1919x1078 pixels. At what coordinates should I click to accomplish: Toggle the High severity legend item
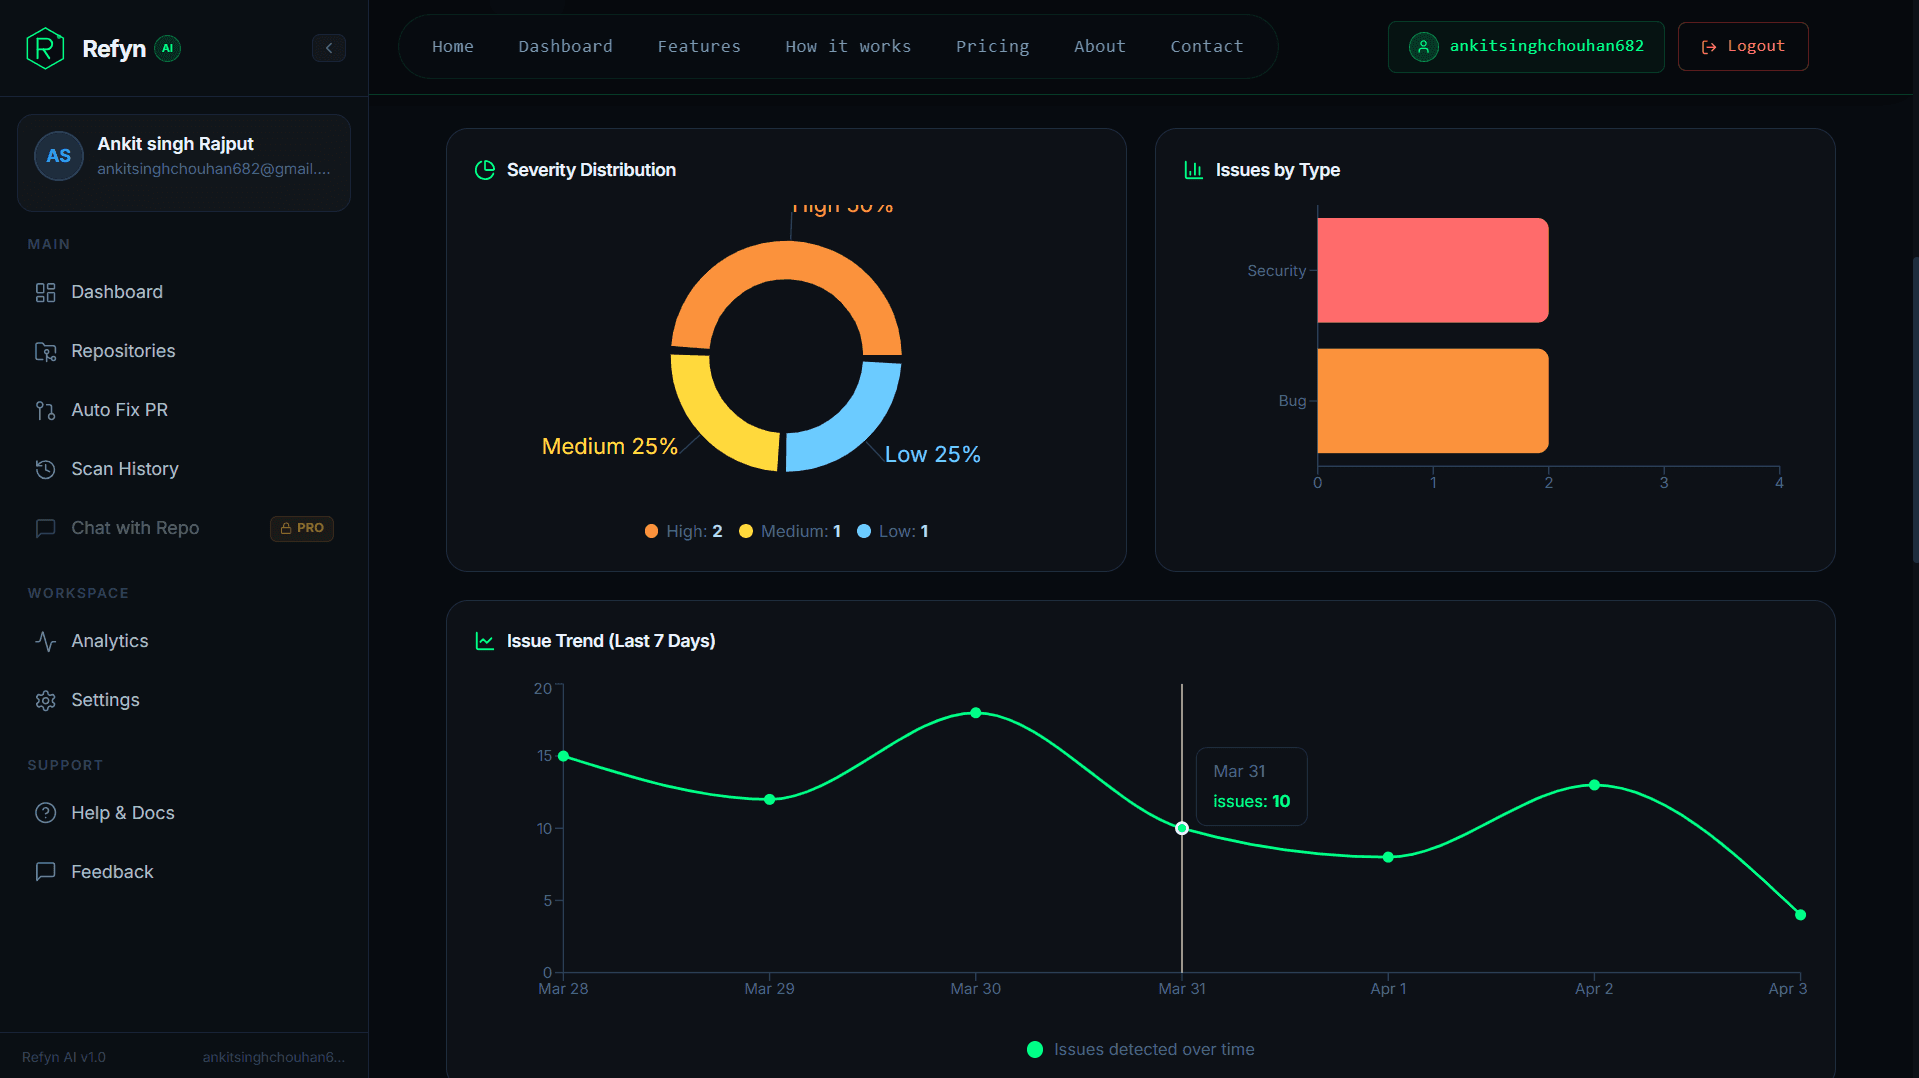(684, 531)
